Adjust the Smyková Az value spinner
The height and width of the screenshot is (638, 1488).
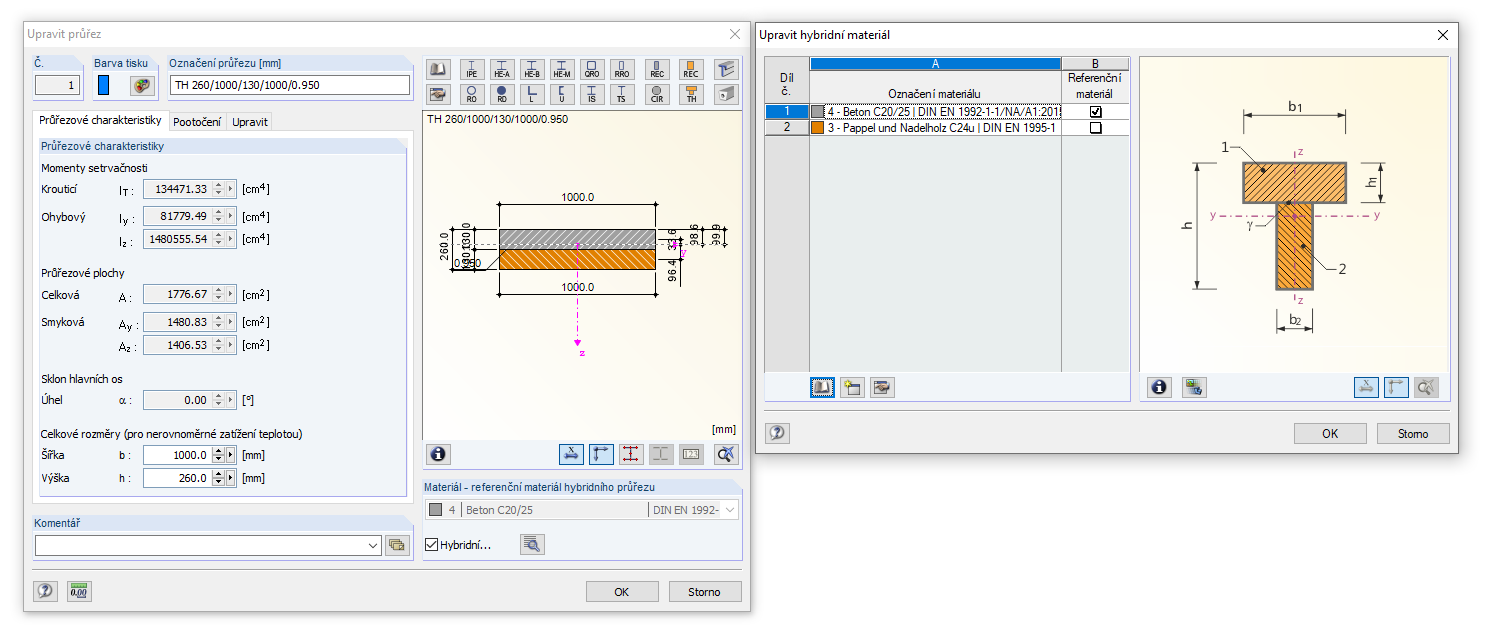[x=218, y=345]
